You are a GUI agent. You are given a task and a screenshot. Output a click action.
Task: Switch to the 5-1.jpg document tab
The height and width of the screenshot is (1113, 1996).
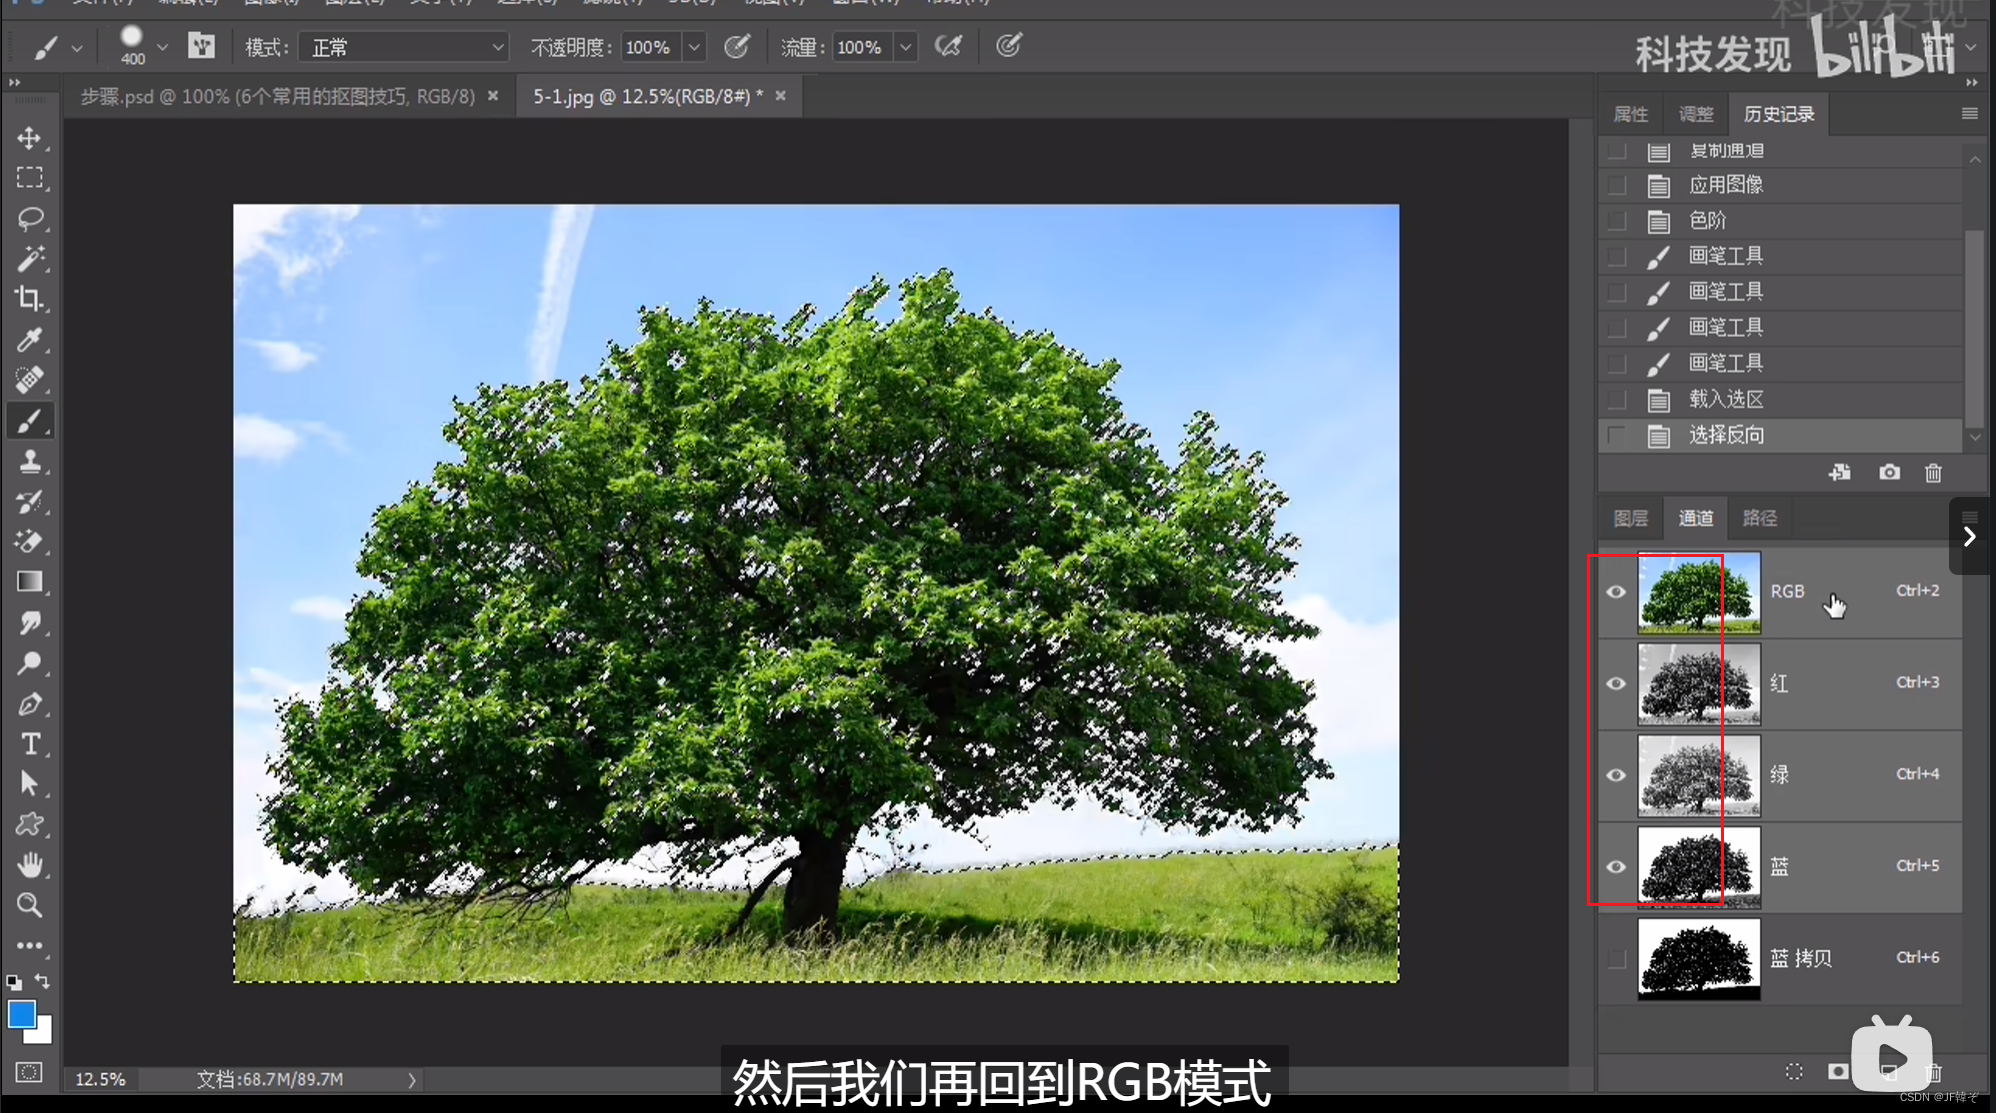coord(646,96)
